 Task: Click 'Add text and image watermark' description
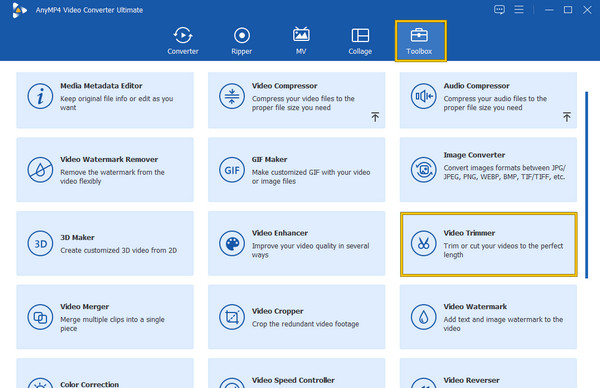tap(503, 324)
